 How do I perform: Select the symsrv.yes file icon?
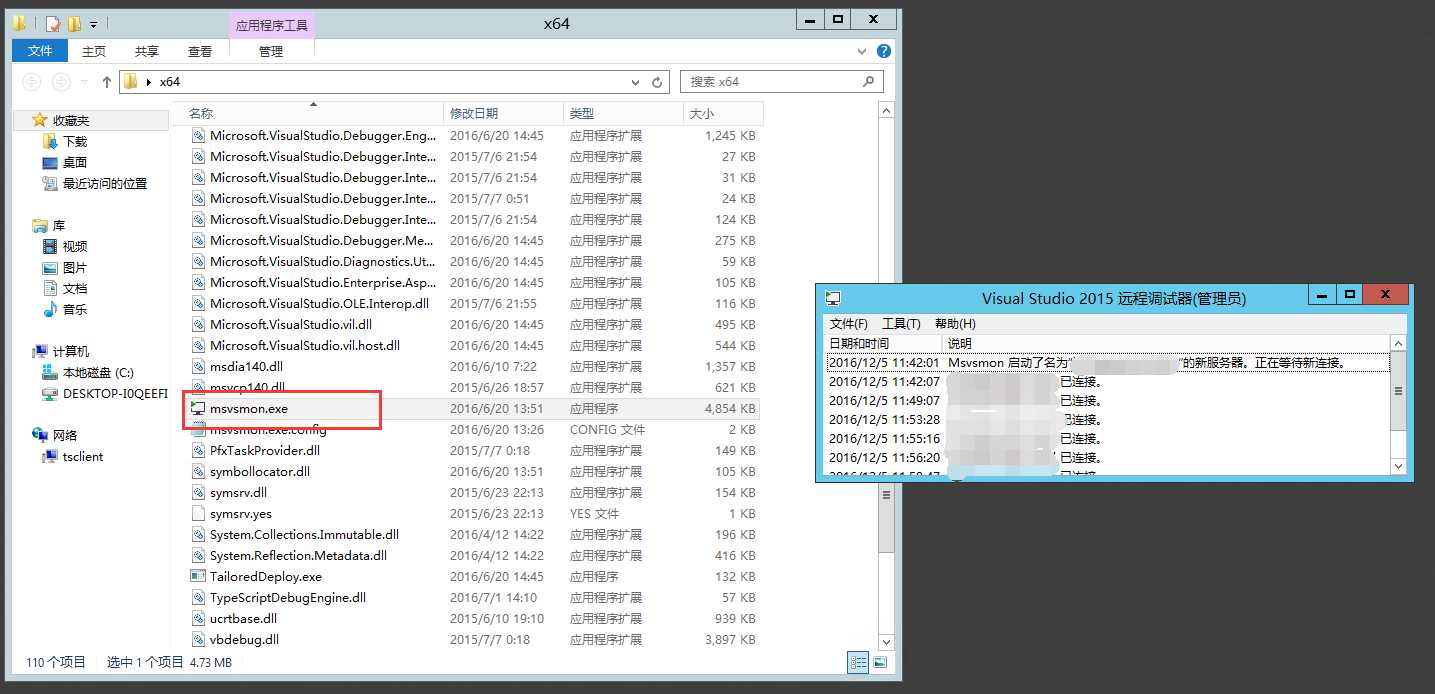point(198,513)
